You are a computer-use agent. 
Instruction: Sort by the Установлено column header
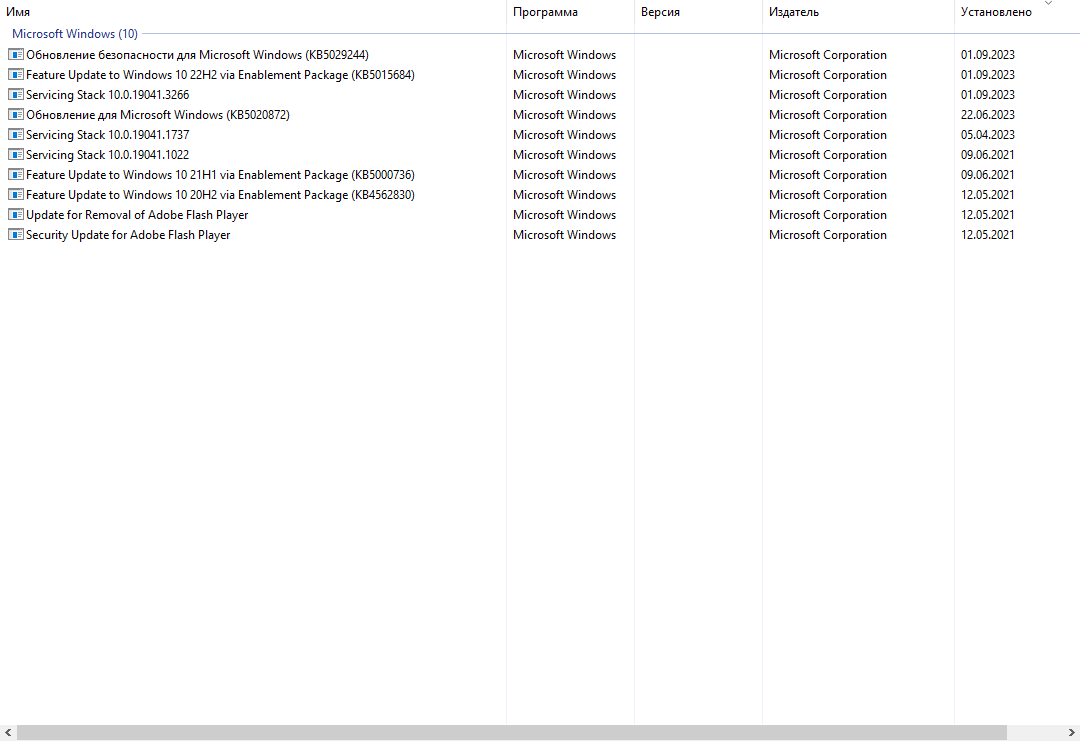click(1017, 12)
